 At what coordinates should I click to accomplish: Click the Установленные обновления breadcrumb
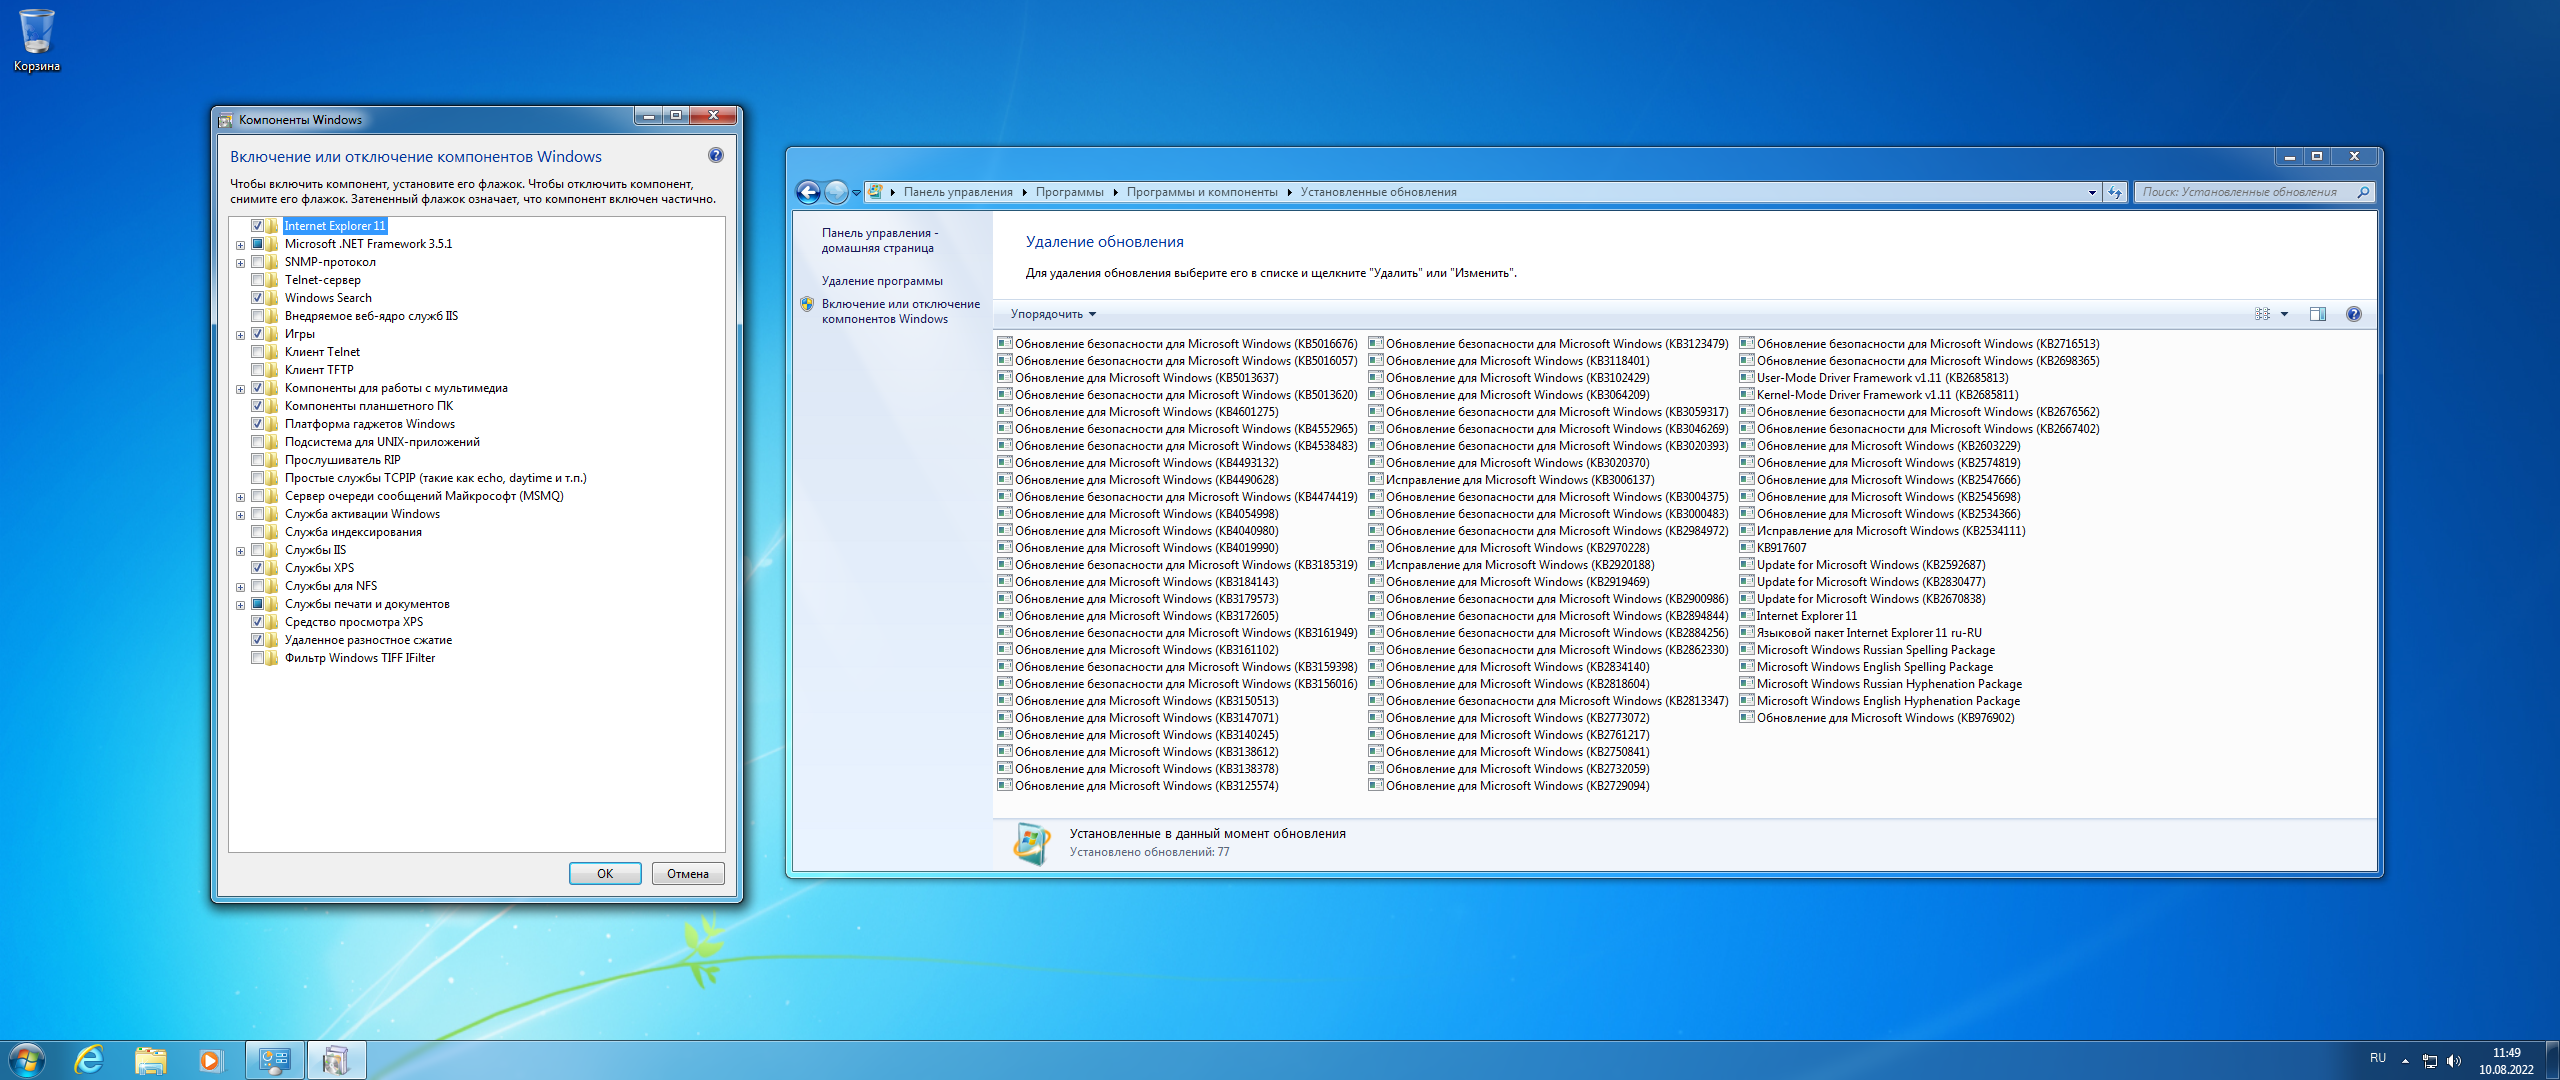tap(1378, 192)
